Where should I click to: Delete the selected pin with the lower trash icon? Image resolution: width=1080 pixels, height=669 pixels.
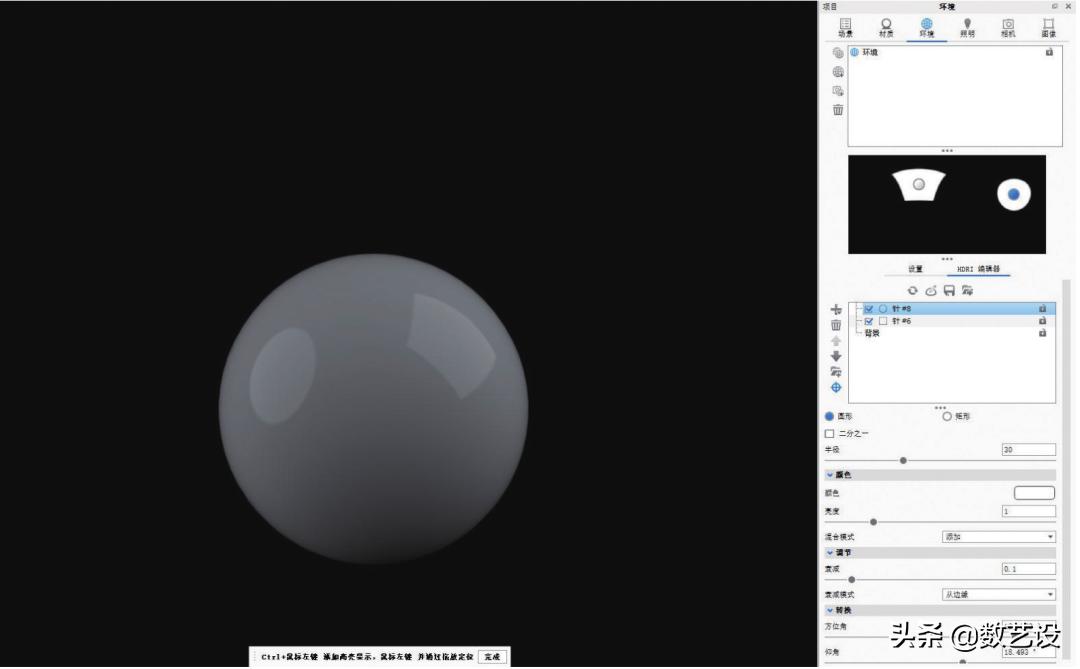click(836, 325)
